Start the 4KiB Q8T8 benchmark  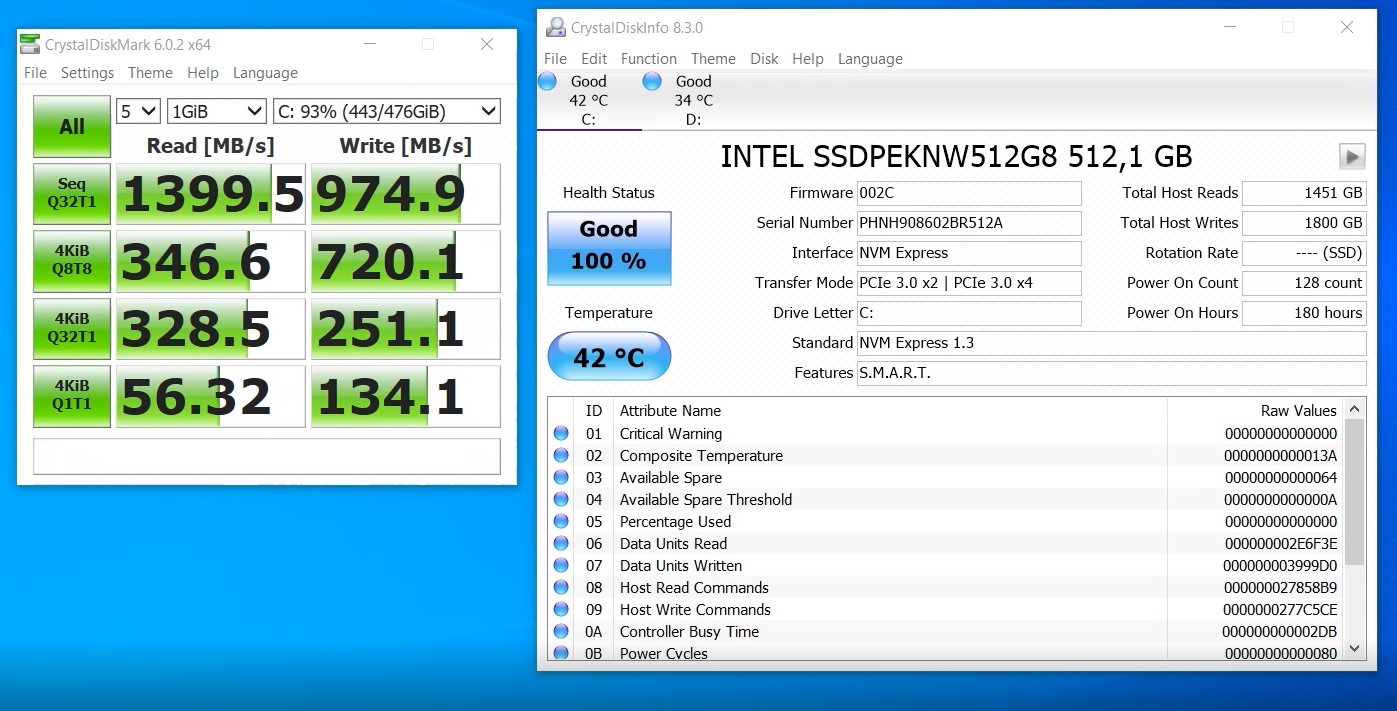[72, 261]
